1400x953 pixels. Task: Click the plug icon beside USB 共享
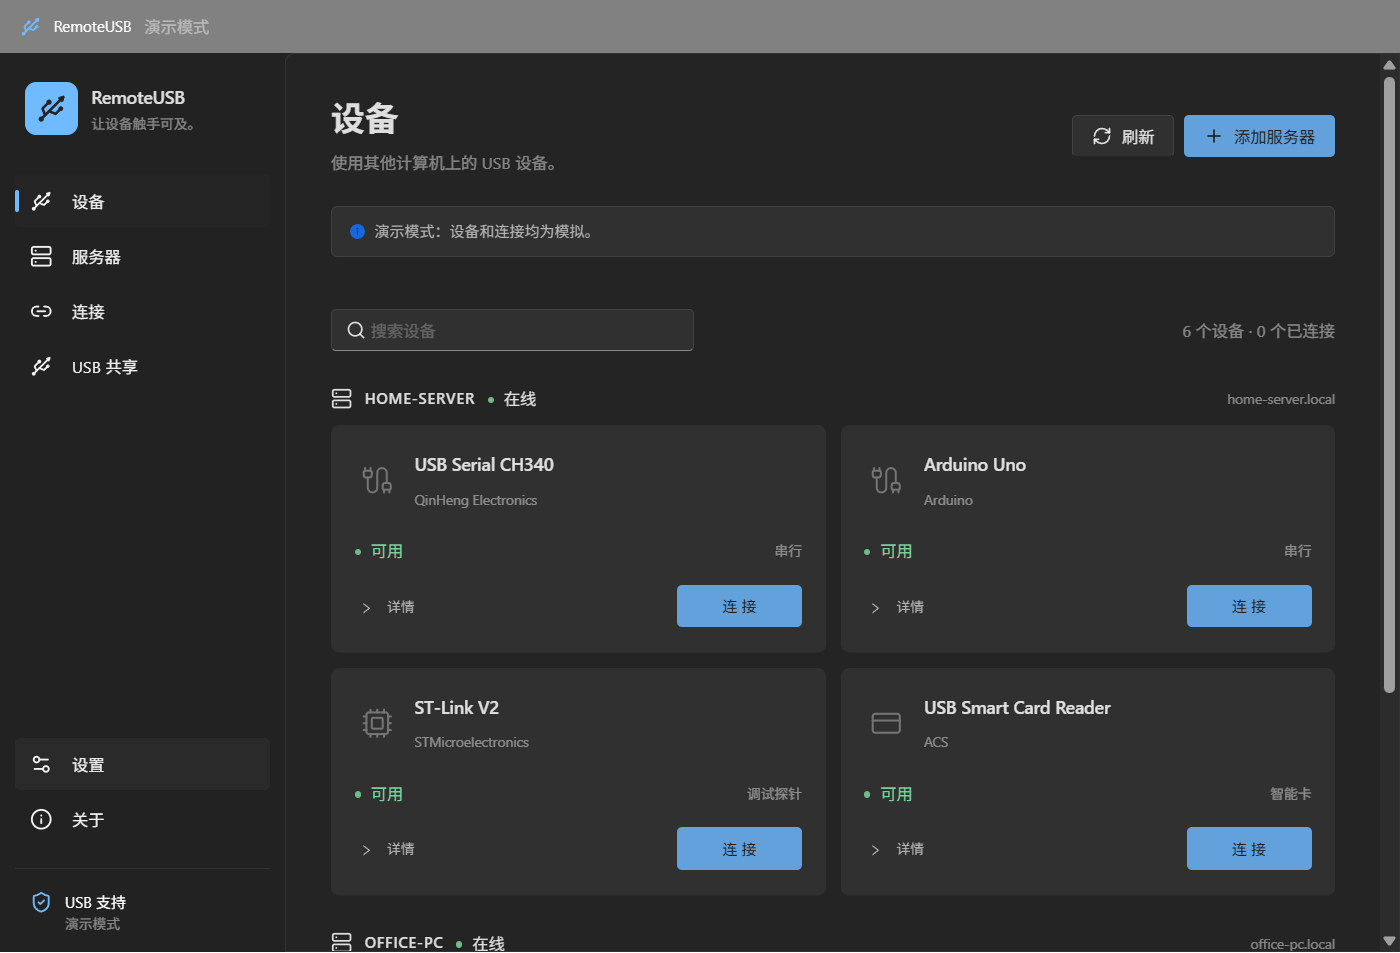pyautogui.click(x=41, y=366)
